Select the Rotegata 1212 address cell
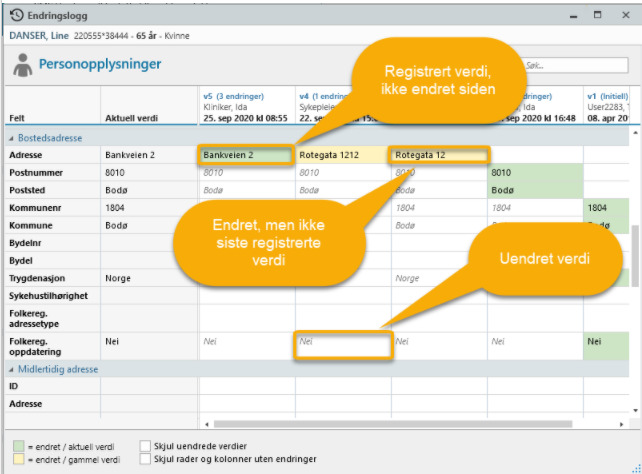This screenshot has width=642, height=474. pos(340,155)
